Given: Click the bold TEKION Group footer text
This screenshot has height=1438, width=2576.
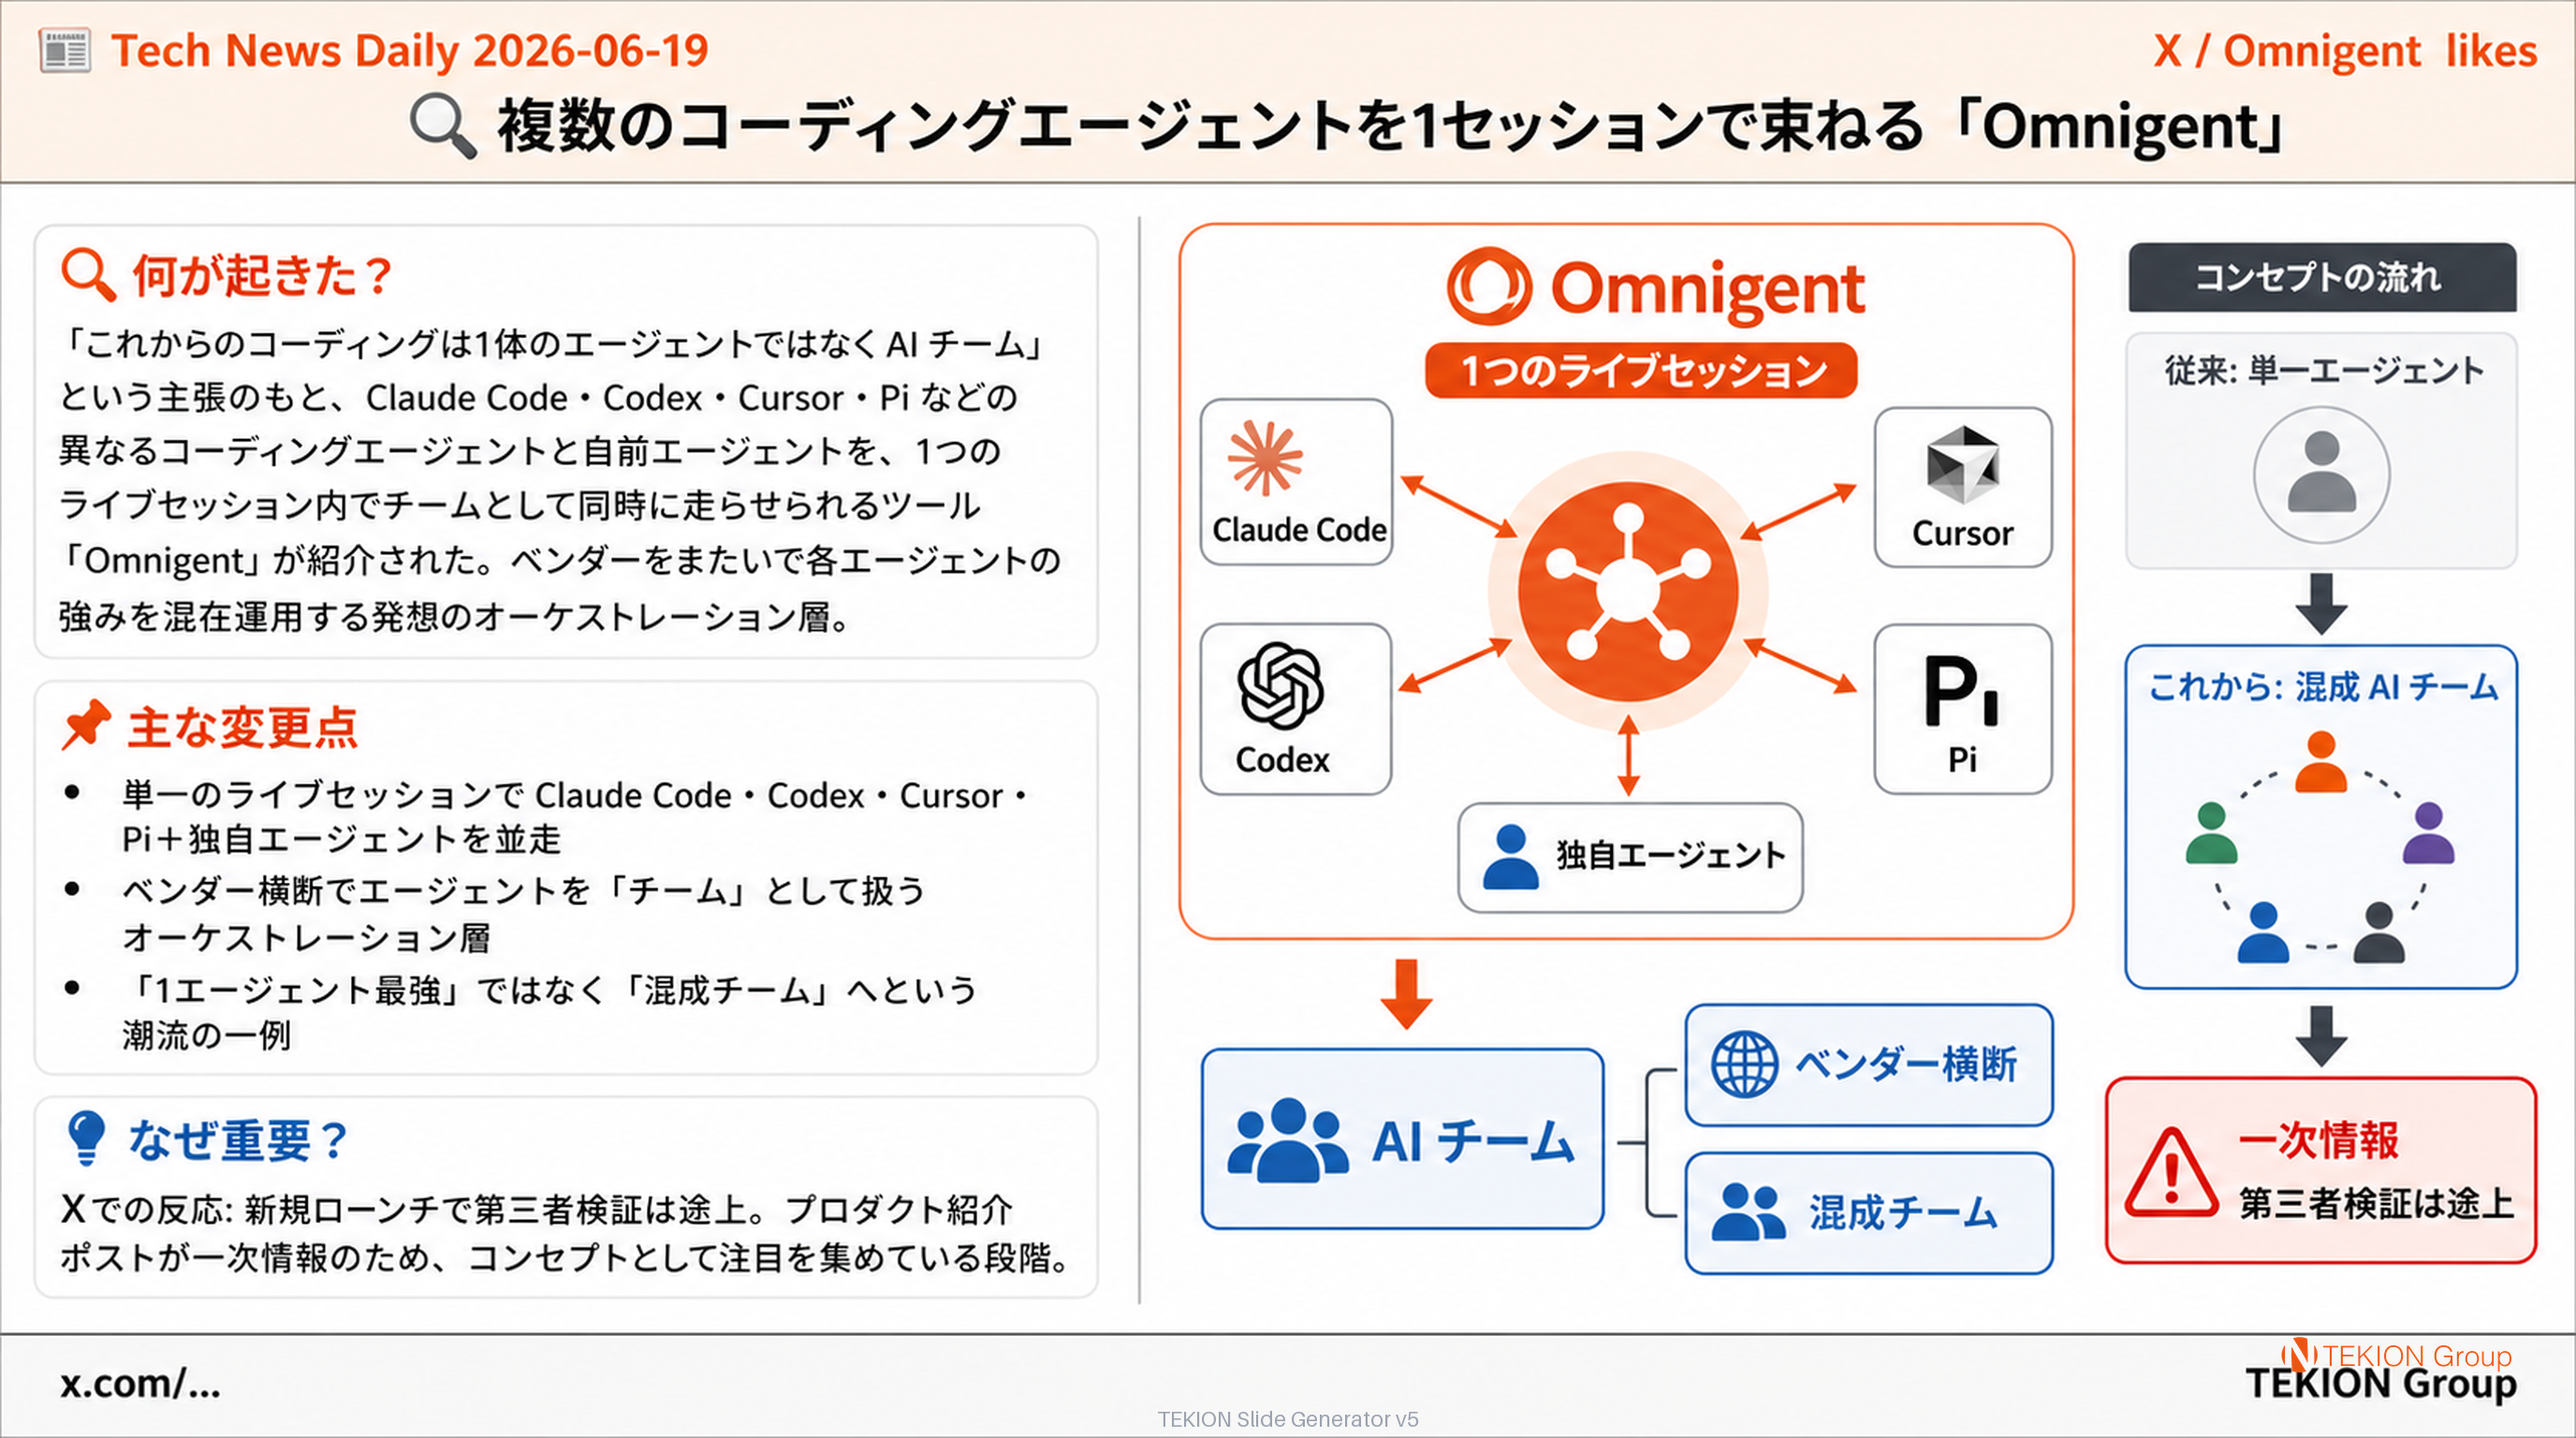Looking at the screenshot, I should [2381, 1386].
